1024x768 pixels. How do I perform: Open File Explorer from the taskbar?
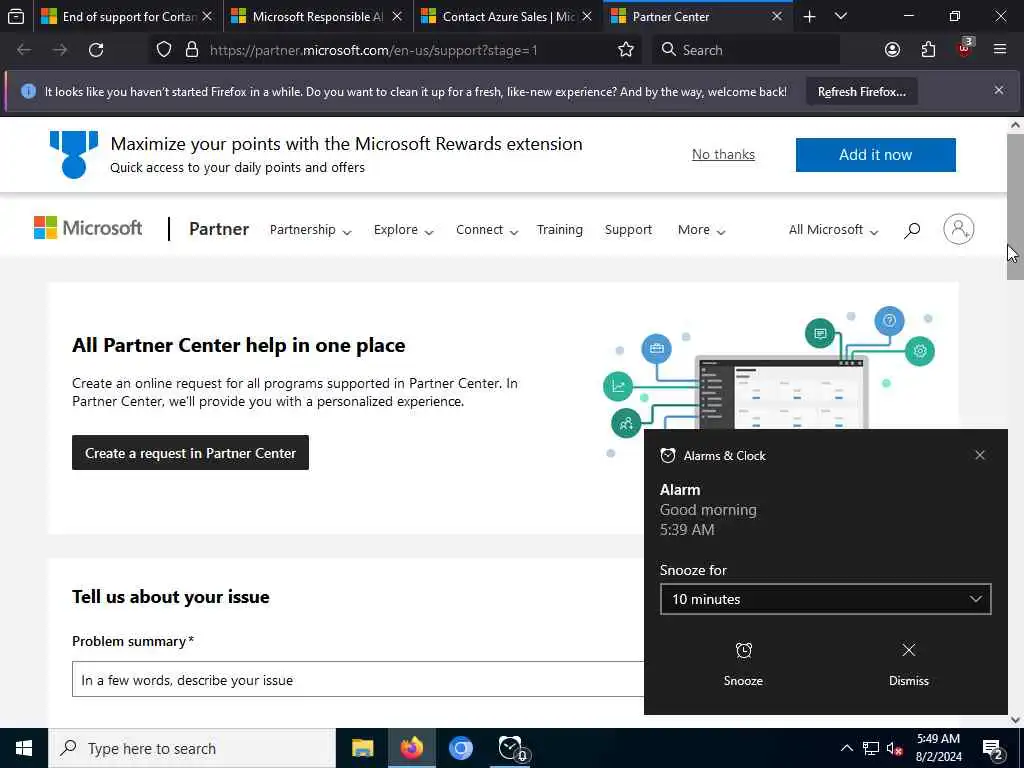point(362,748)
